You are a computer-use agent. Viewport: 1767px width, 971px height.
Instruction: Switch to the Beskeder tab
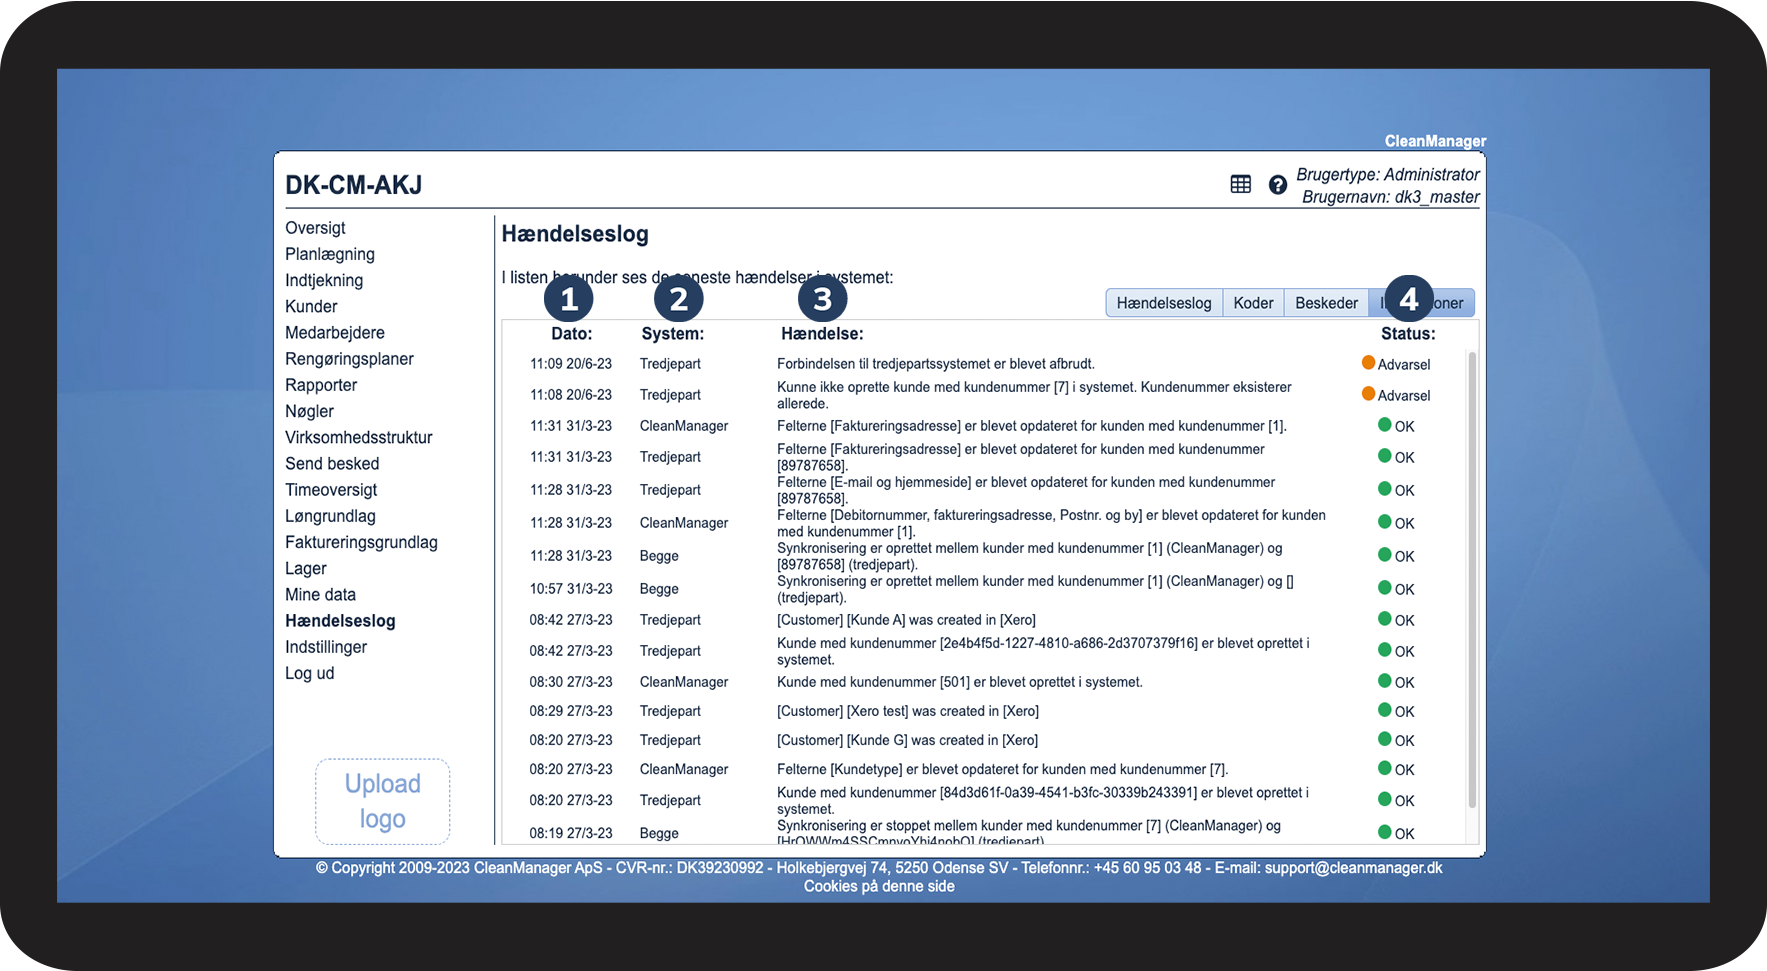tap(1326, 303)
